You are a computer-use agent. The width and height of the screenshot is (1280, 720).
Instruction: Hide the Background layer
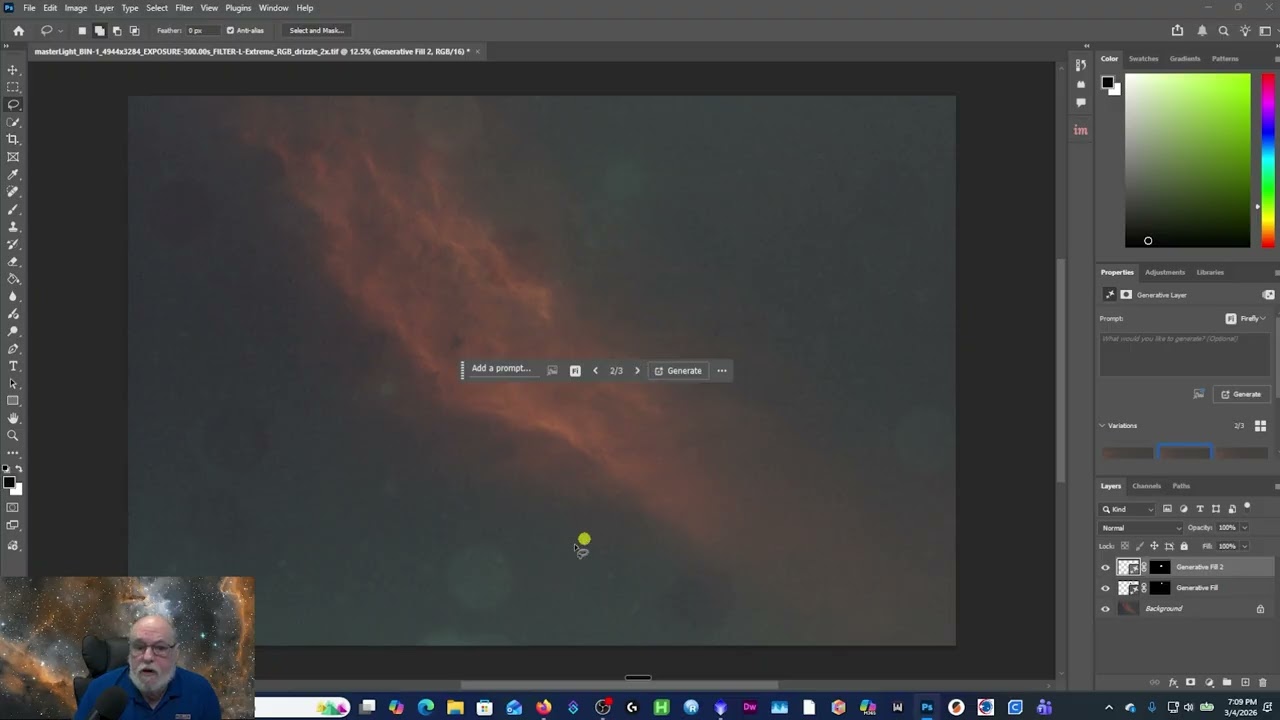pyautogui.click(x=1105, y=609)
